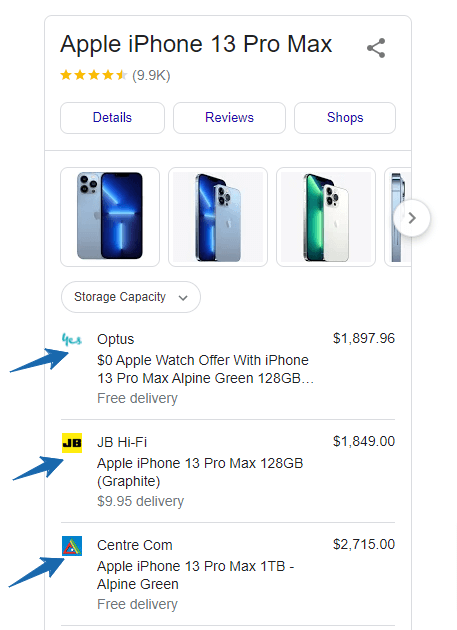Screen dimensions: 457x630
Task: Click the yellow JB Hi-Fi logo
Action: [x=72, y=443]
